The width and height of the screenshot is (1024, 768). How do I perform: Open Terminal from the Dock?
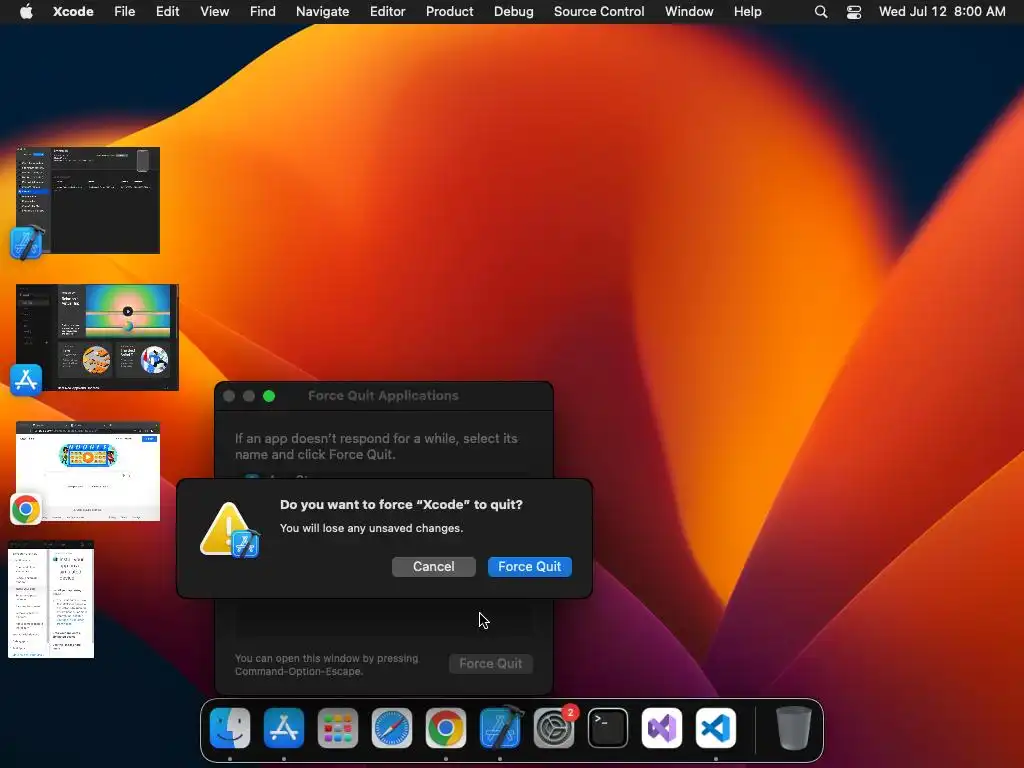(x=608, y=728)
